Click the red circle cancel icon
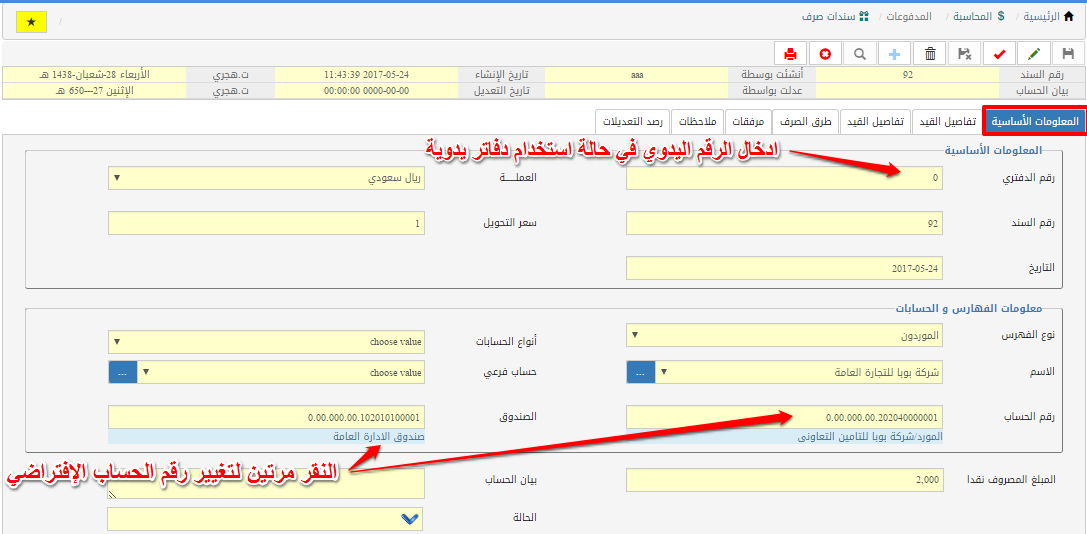The height and width of the screenshot is (534, 1087). 825,54
